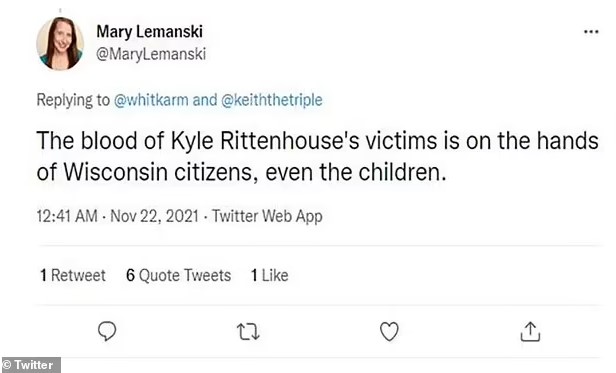Click the © Twitter watermark label
The image size is (616, 373).
point(31,365)
